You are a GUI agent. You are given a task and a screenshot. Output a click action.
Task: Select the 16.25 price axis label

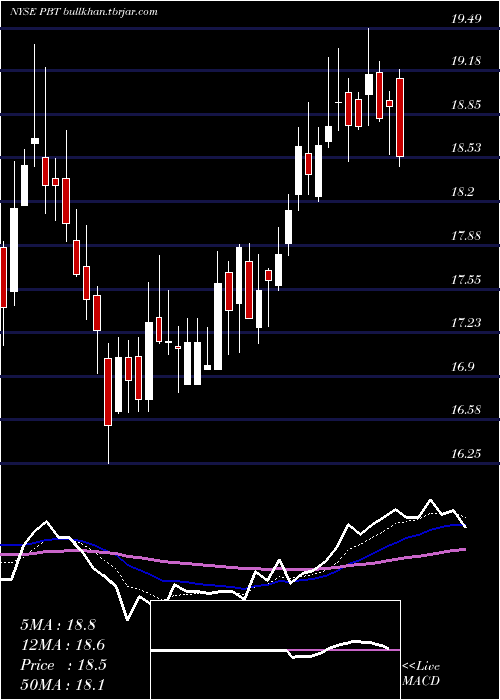(x=466, y=454)
